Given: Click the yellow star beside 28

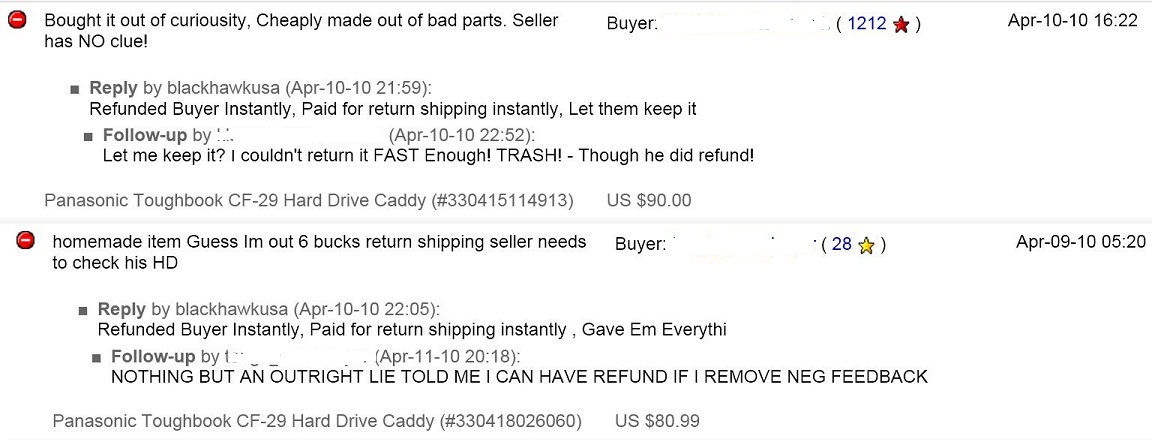Looking at the screenshot, I should coord(866,245).
